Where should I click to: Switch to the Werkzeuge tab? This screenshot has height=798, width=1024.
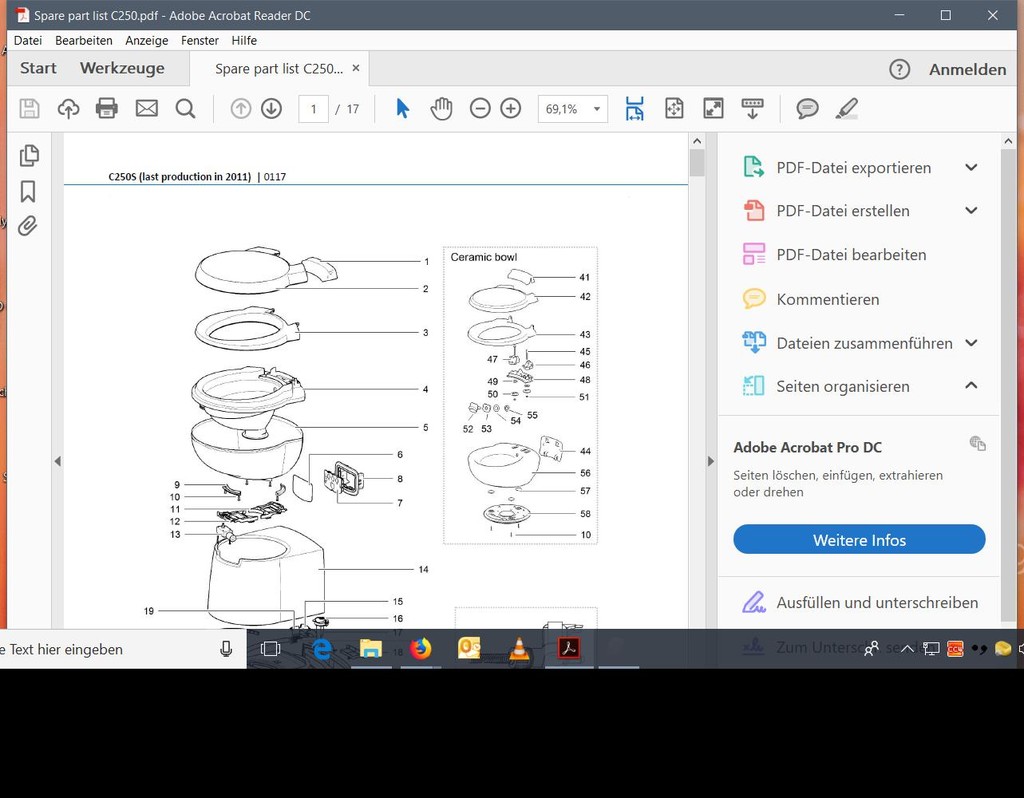click(x=122, y=68)
